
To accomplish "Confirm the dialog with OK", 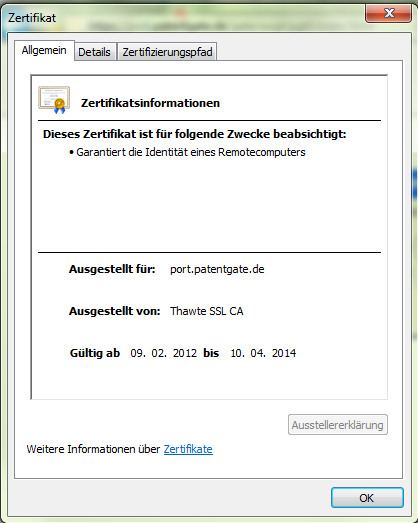I will tap(367, 498).
